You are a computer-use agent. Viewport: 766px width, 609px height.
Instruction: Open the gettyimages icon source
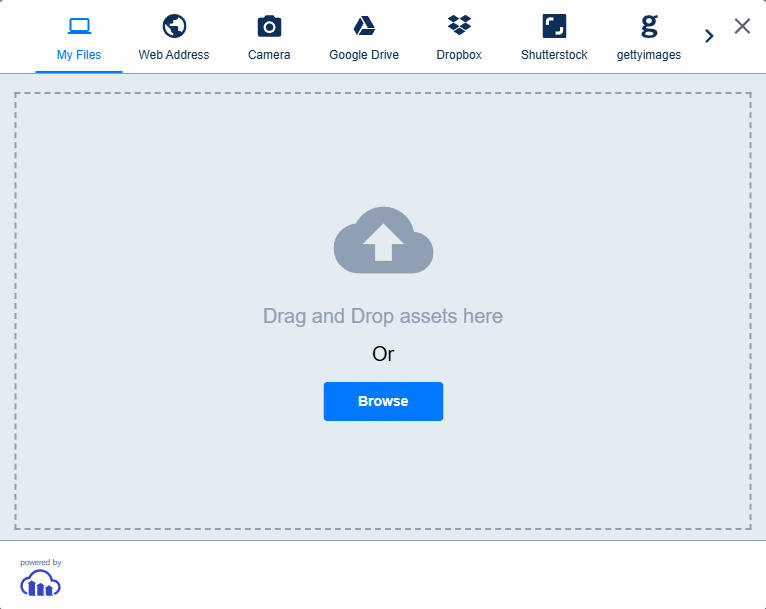coord(649,26)
